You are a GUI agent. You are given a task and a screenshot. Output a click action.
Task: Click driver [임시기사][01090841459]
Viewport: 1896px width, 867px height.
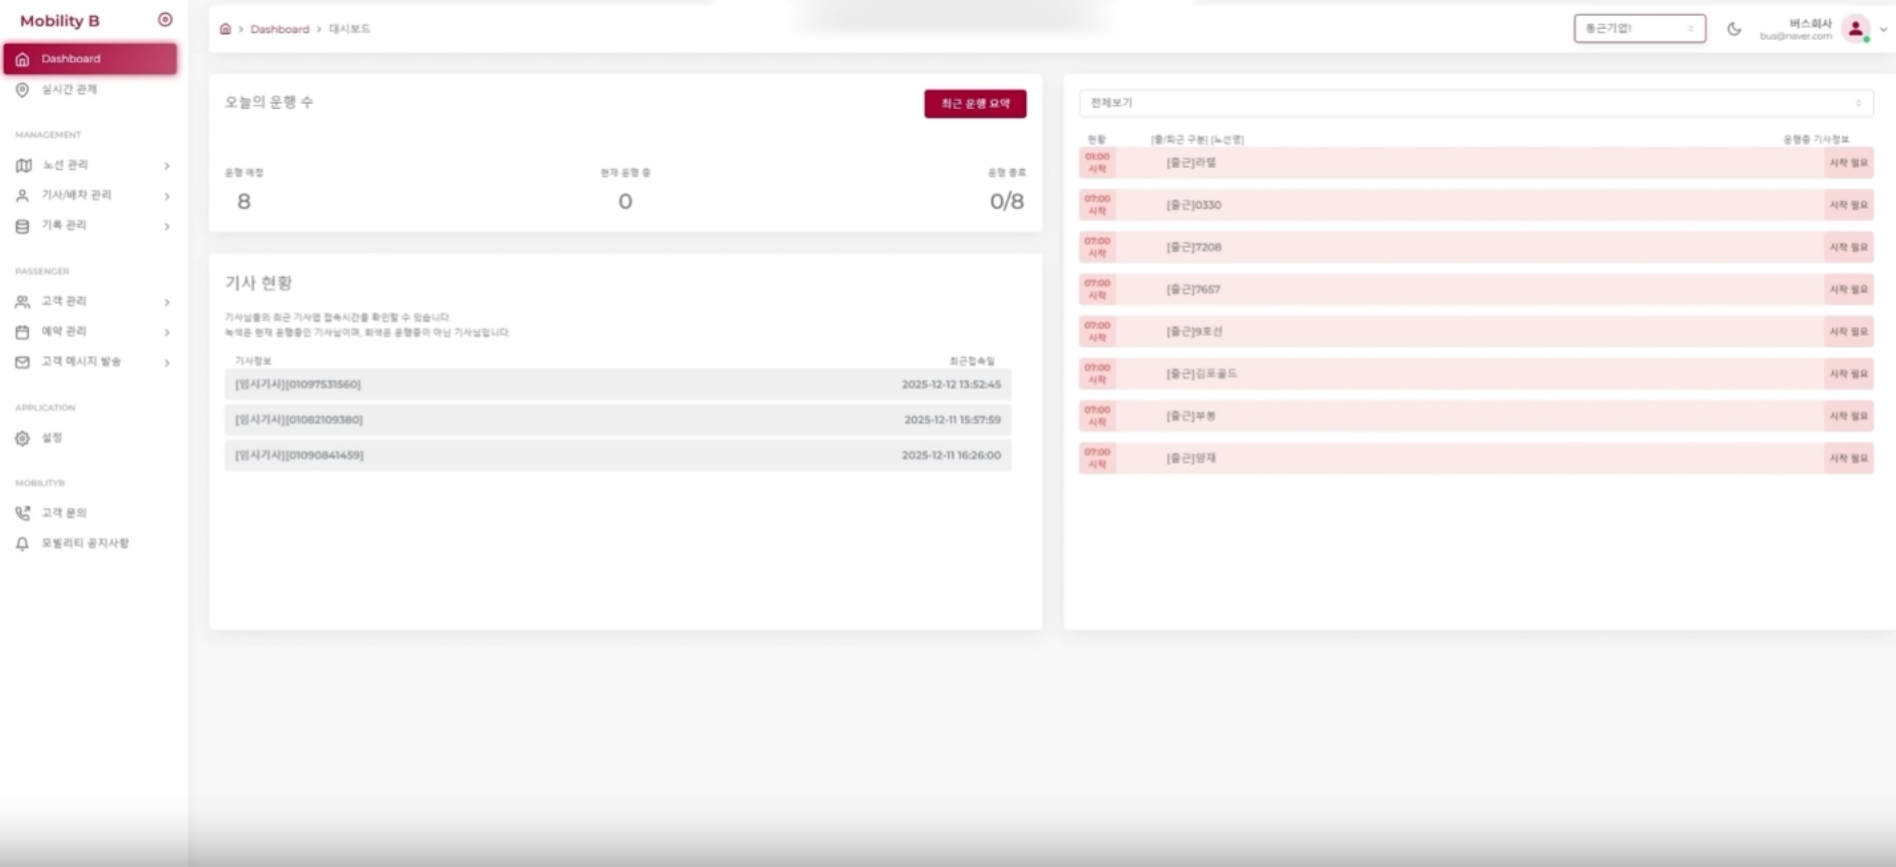(x=299, y=455)
